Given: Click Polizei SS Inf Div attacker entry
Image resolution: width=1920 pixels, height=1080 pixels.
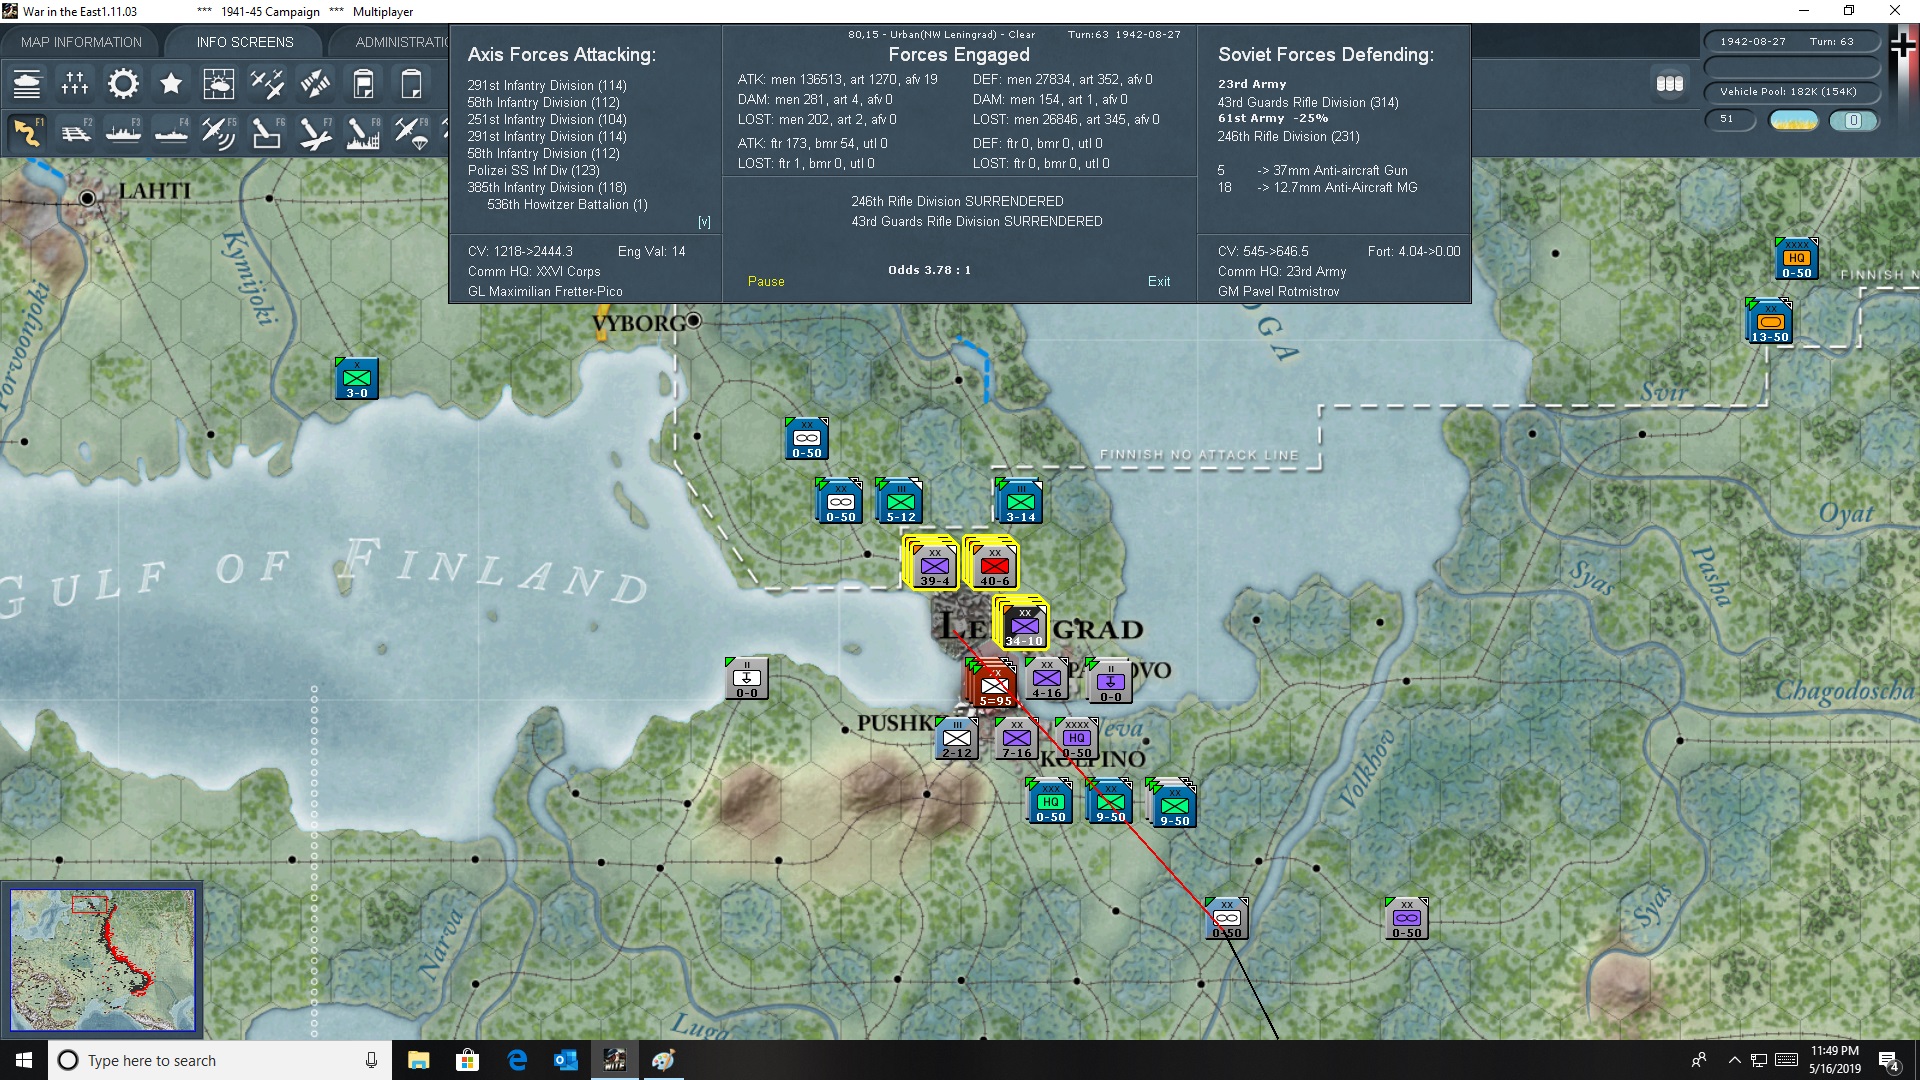Looking at the screenshot, I should click(x=533, y=171).
